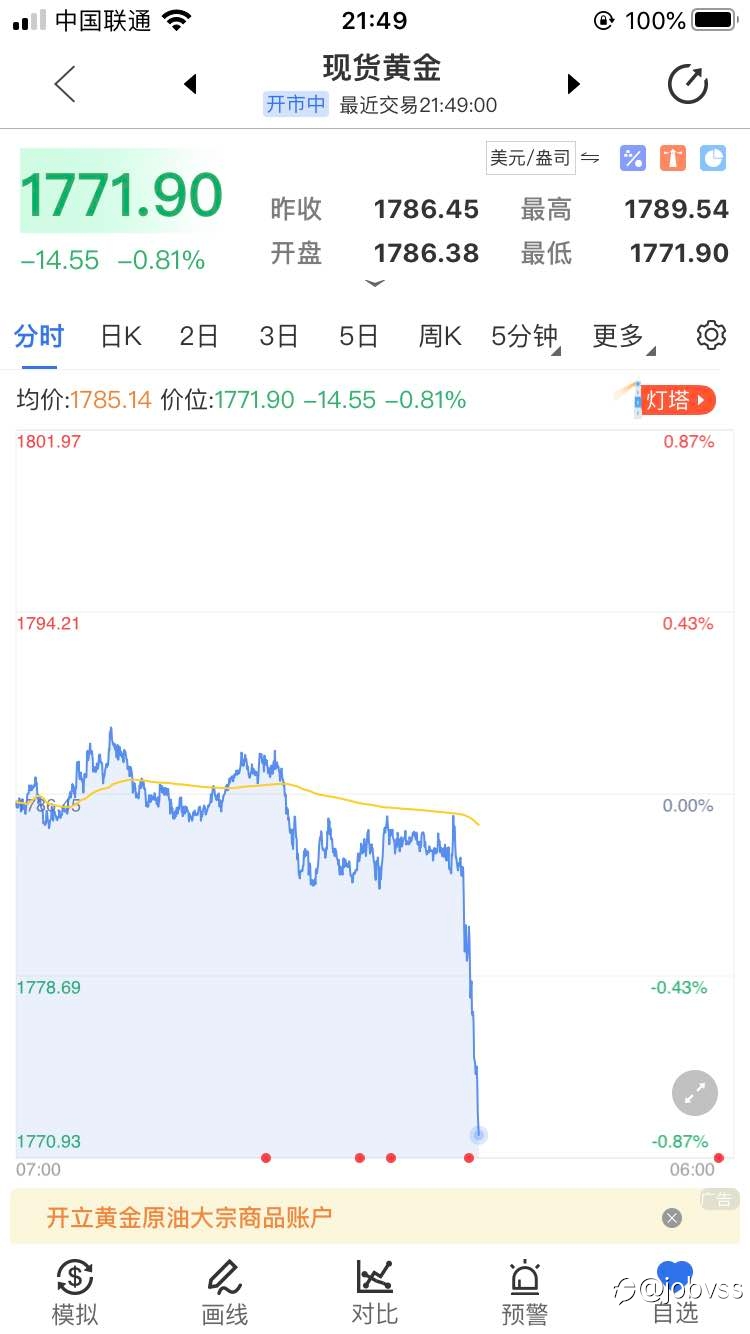Open the 5分钟 interval dropdown
The width and height of the screenshot is (750, 1334).
point(525,337)
